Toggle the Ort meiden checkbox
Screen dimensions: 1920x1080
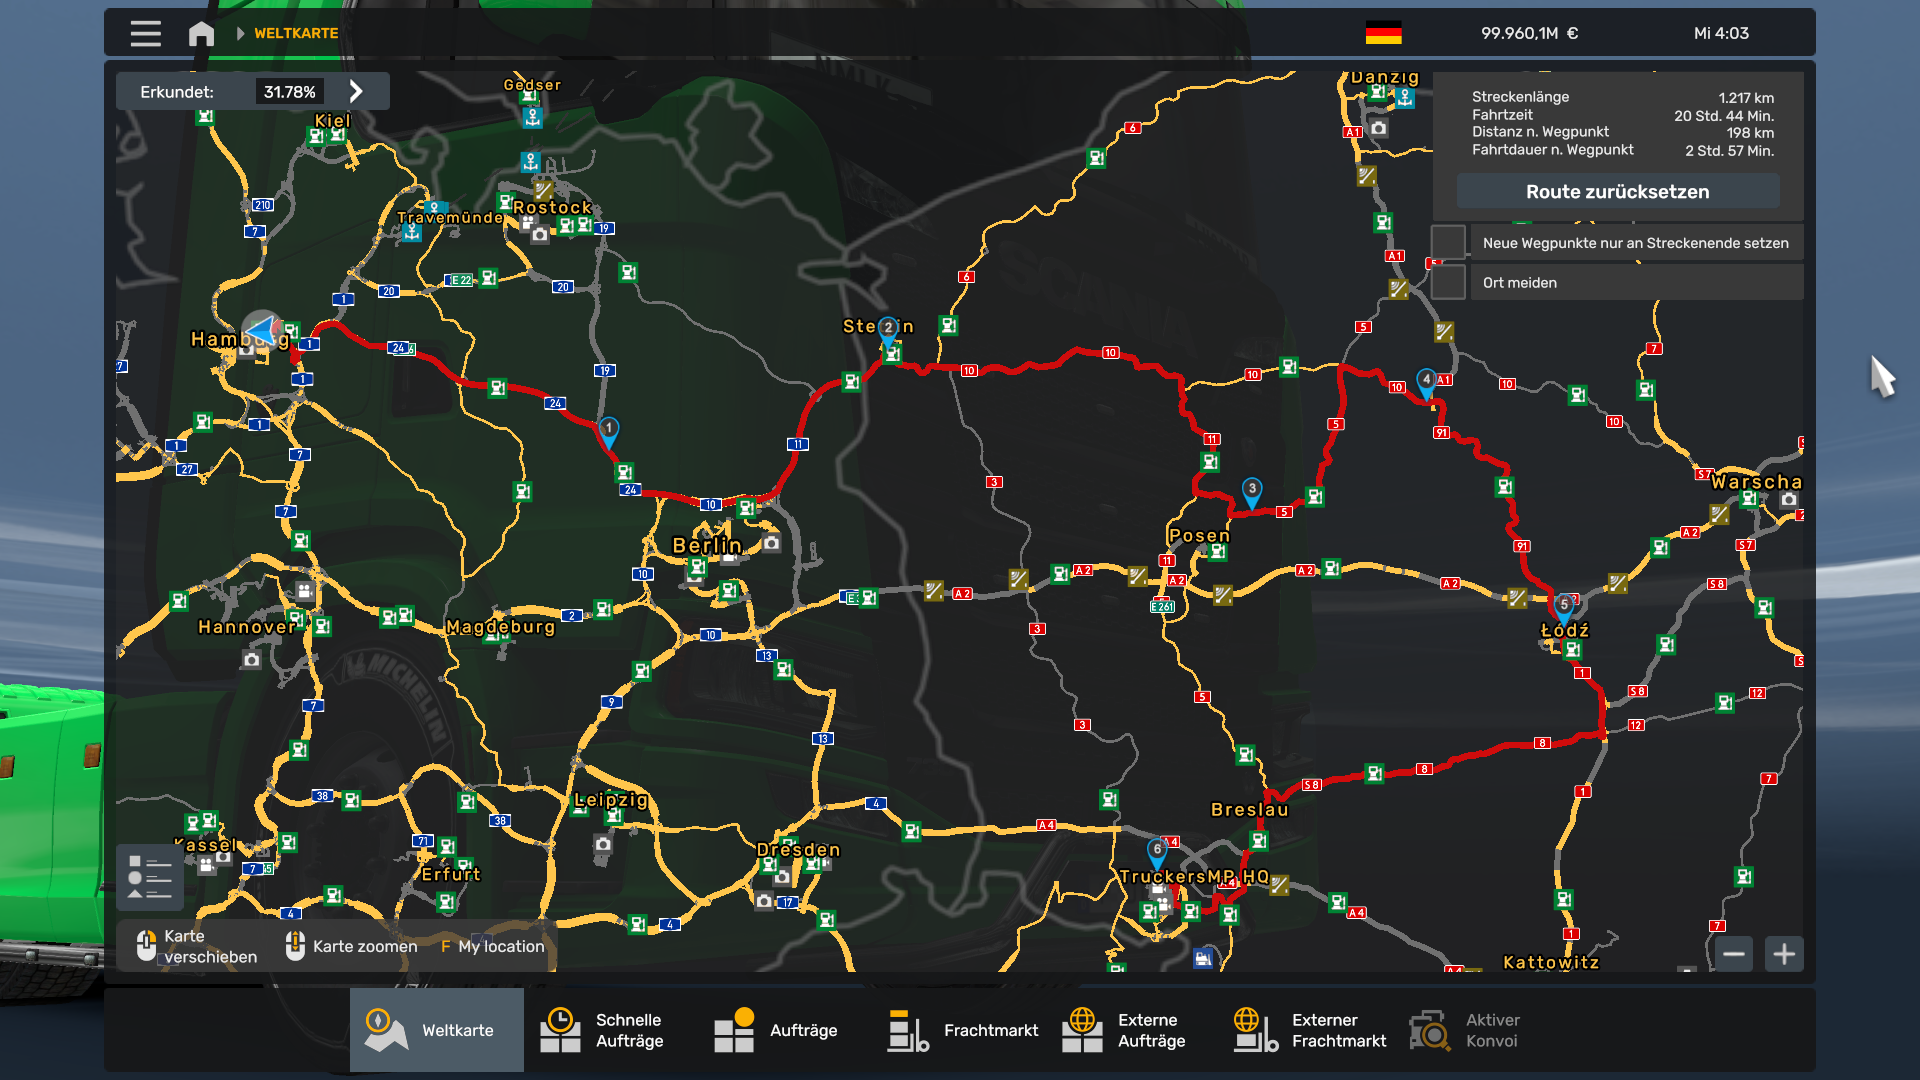(1448, 282)
